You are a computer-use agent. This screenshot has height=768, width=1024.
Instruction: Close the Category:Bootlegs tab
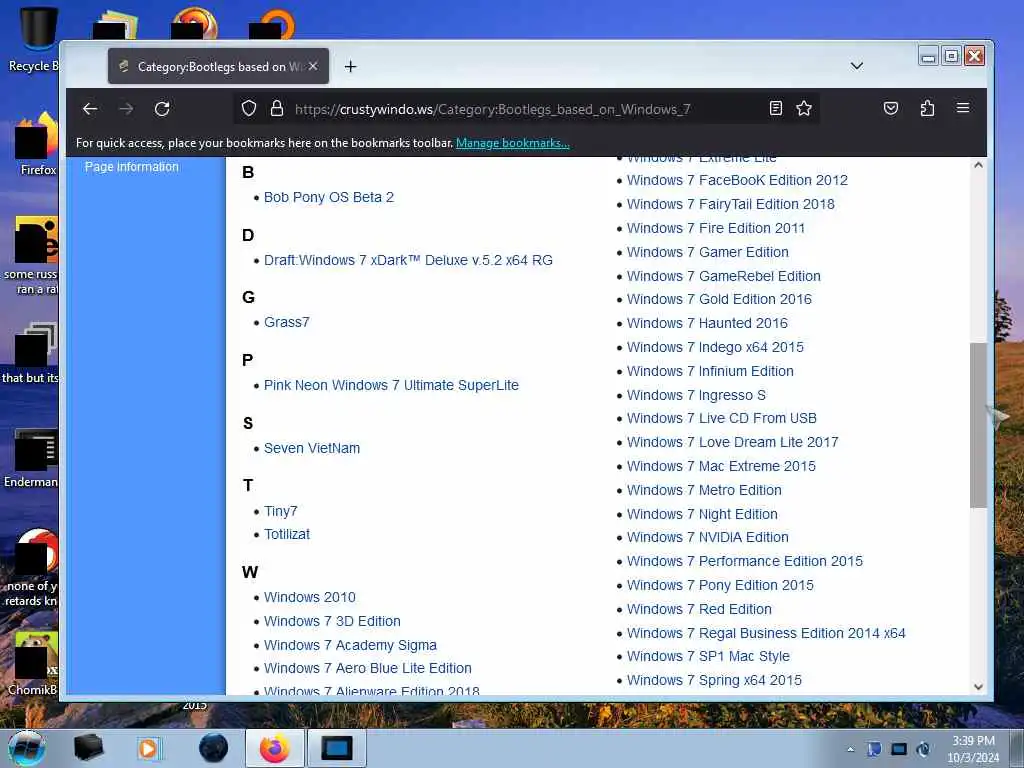point(313,66)
